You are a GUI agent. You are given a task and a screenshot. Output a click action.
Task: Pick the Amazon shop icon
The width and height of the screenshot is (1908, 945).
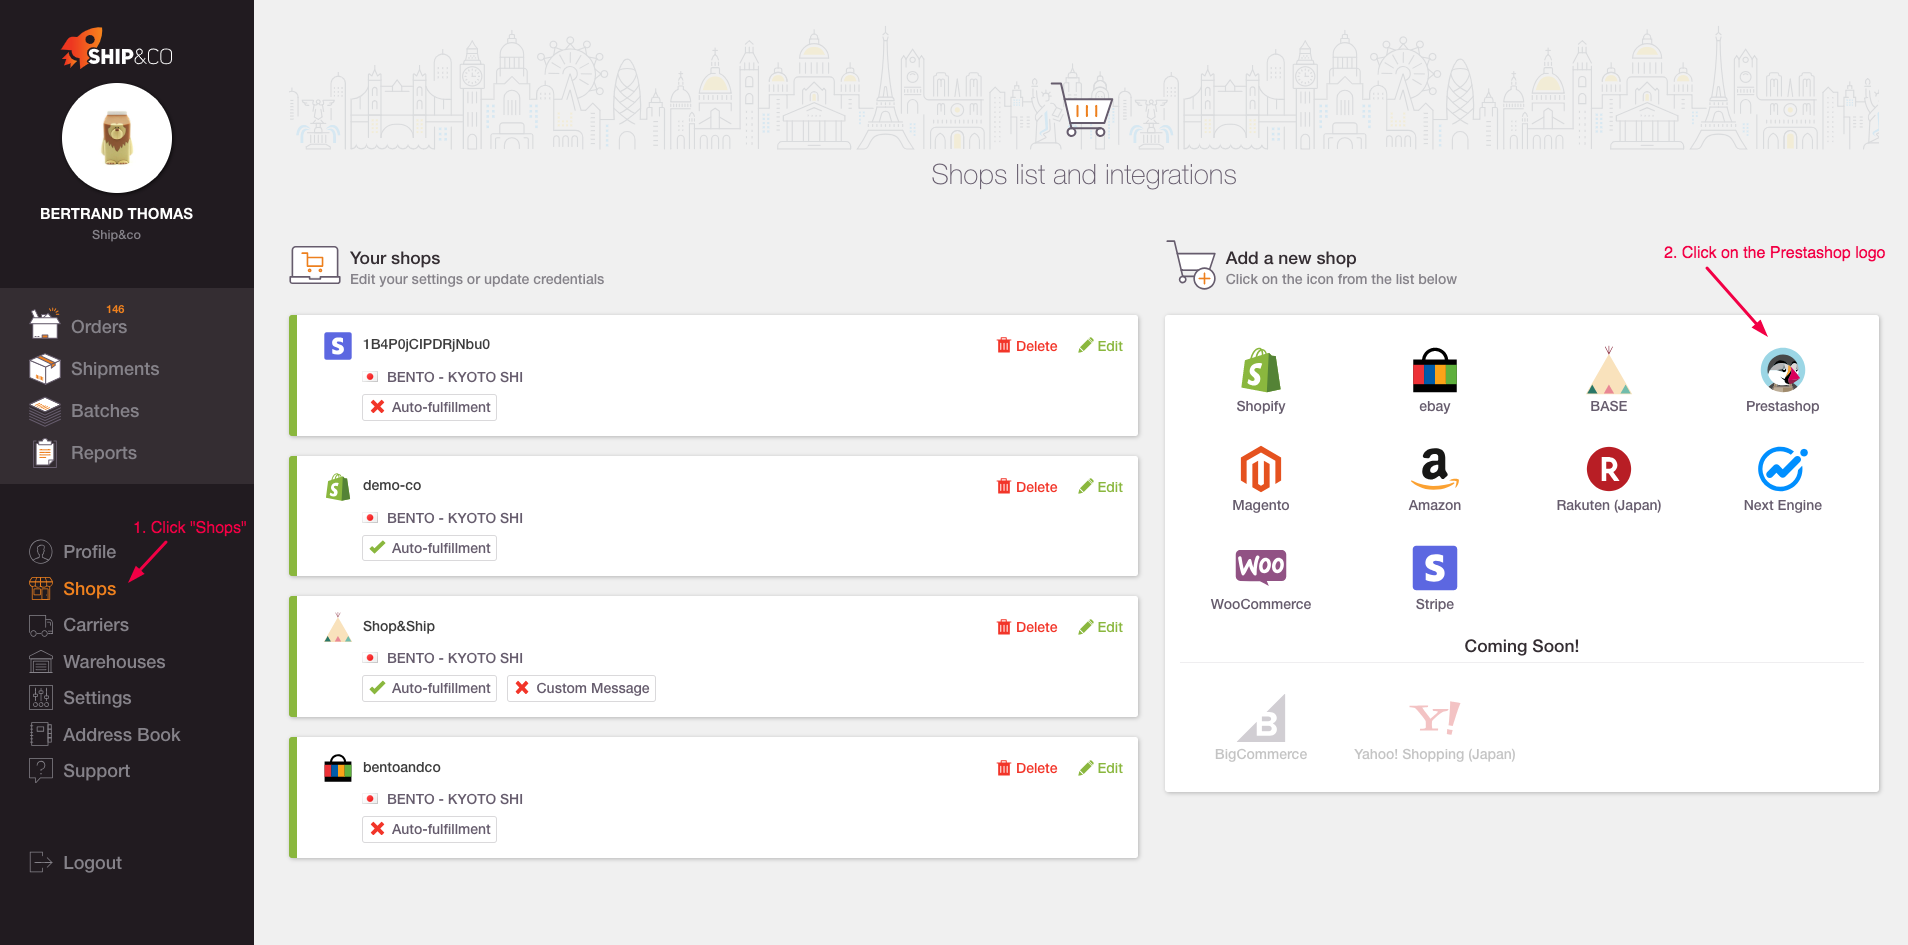coord(1434,469)
